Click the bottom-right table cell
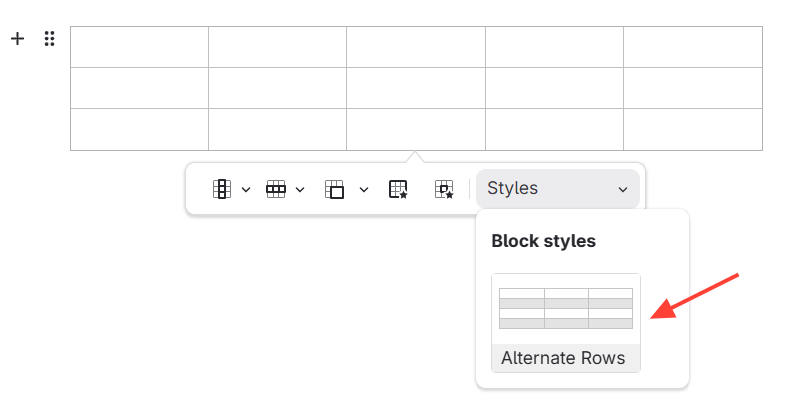The image size is (785, 408). [x=692, y=129]
